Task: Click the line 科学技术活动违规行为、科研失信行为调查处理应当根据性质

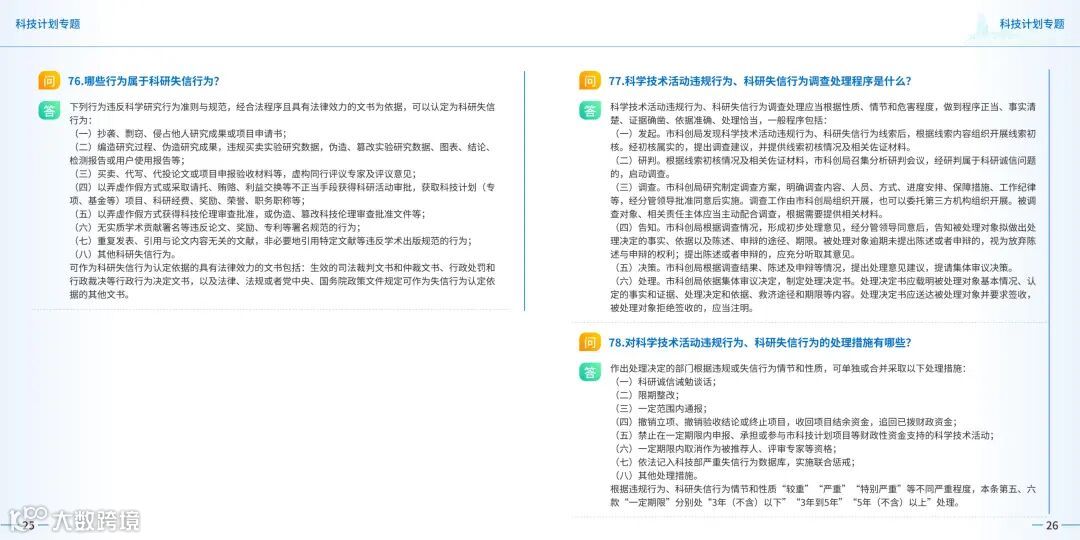Action: (x=823, y=113)
